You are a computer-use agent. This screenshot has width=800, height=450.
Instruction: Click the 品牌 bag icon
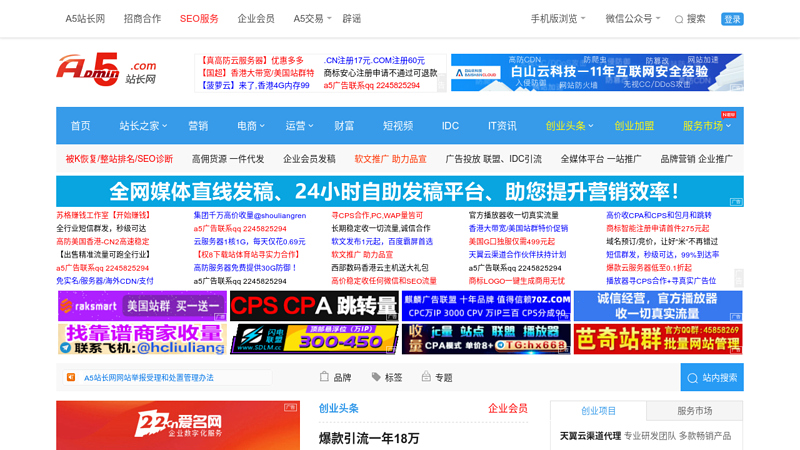coord(324,377)
